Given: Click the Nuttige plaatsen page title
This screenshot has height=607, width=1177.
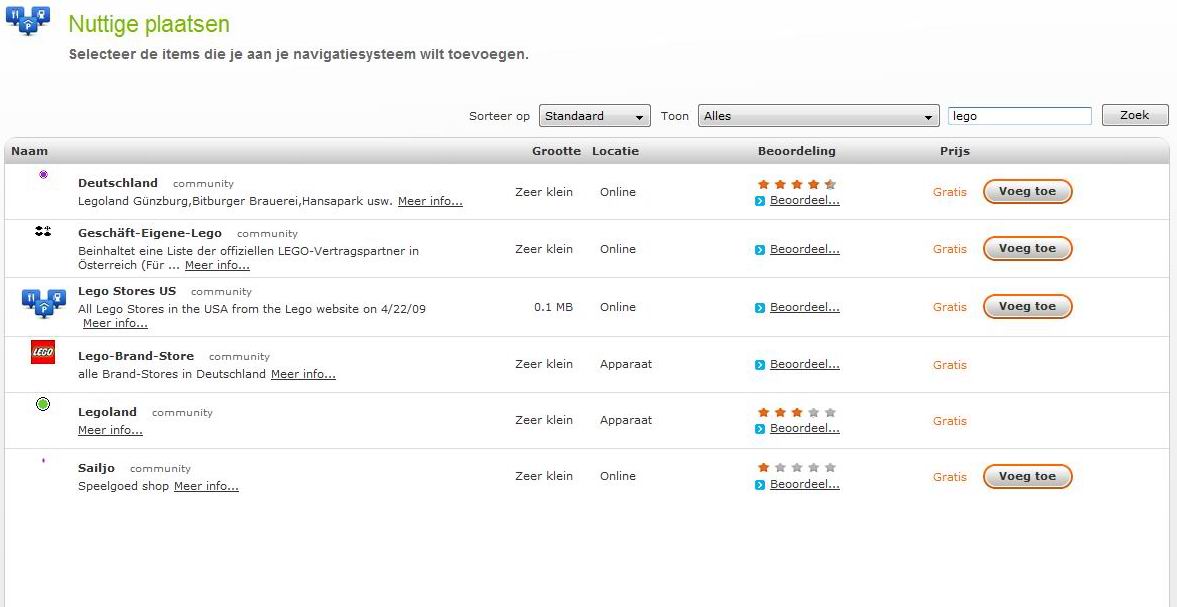Looking at the screenshot, I should coord(149,24).
